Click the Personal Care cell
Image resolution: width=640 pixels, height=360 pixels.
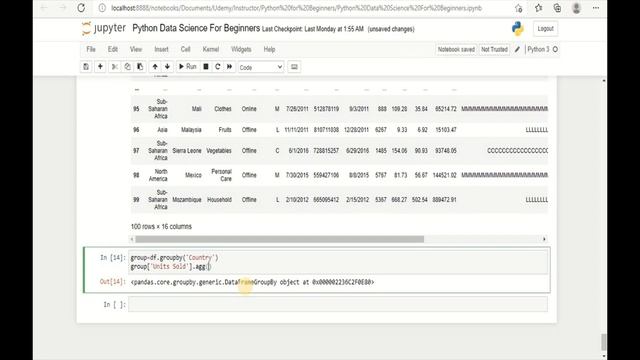pos(222,175)
